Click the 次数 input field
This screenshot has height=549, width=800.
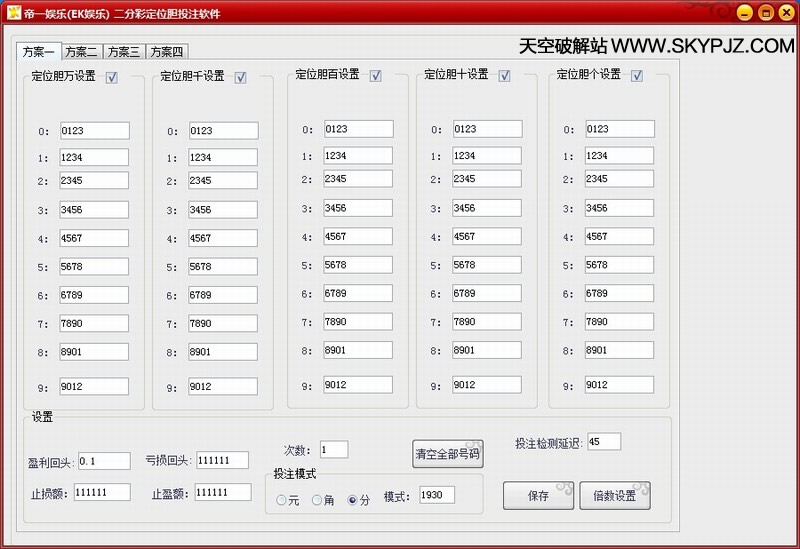334,450
